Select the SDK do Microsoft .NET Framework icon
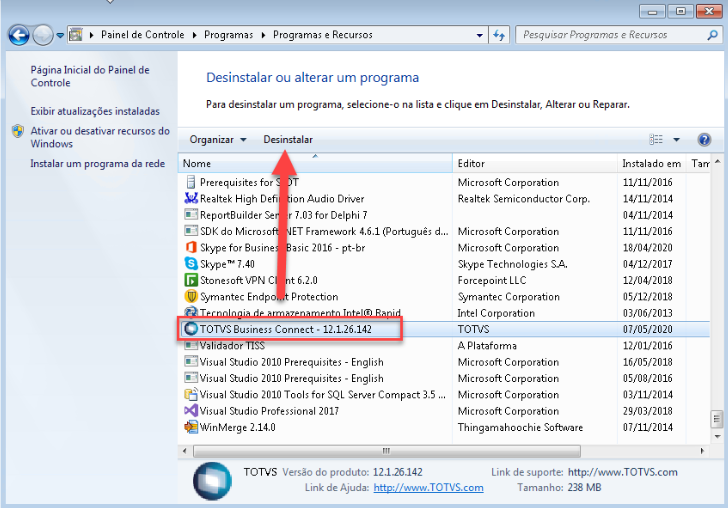 (191, 231)
